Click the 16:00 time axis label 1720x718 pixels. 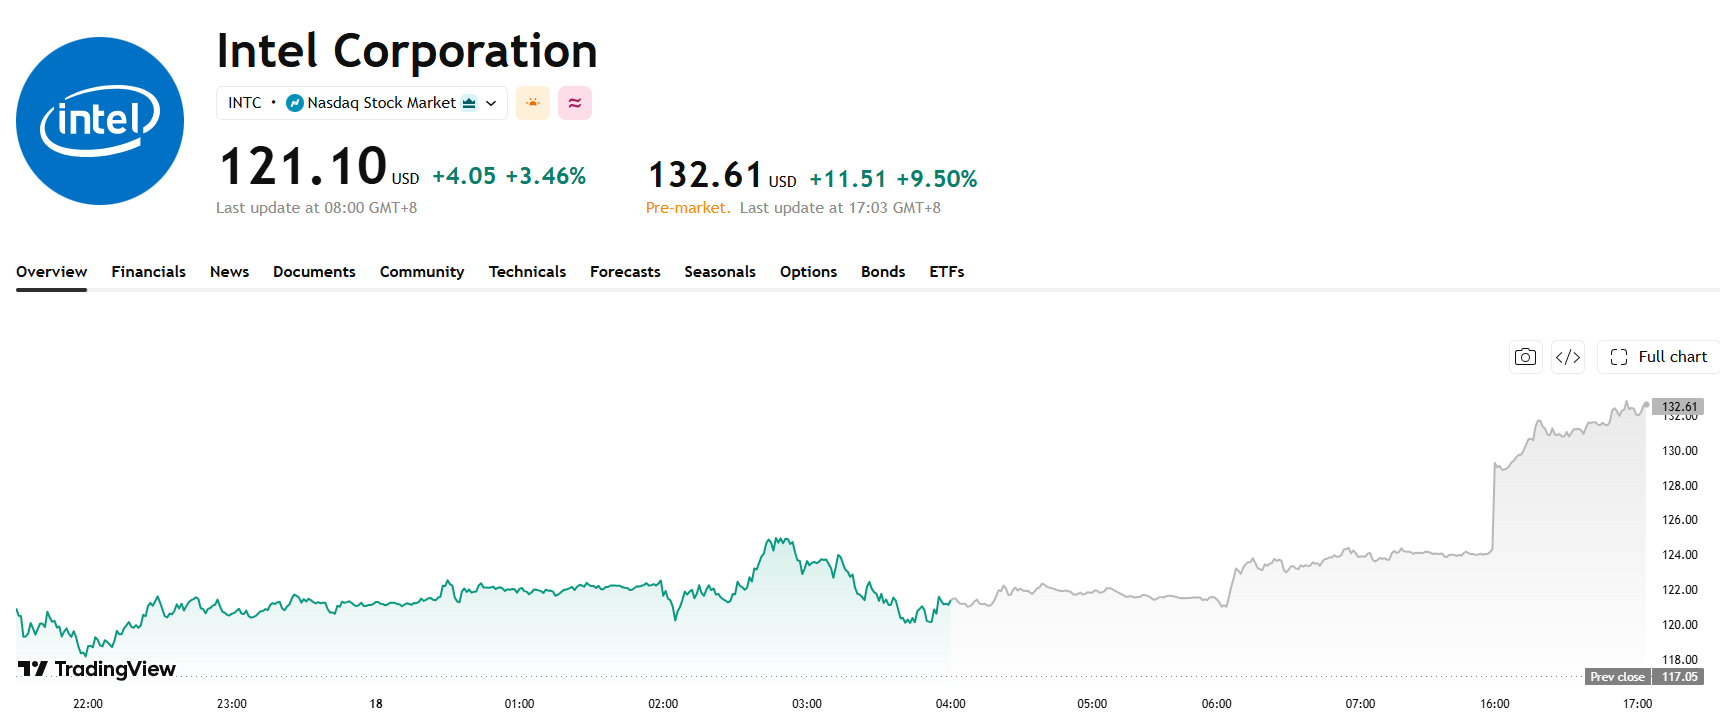tap(1494, 704)
